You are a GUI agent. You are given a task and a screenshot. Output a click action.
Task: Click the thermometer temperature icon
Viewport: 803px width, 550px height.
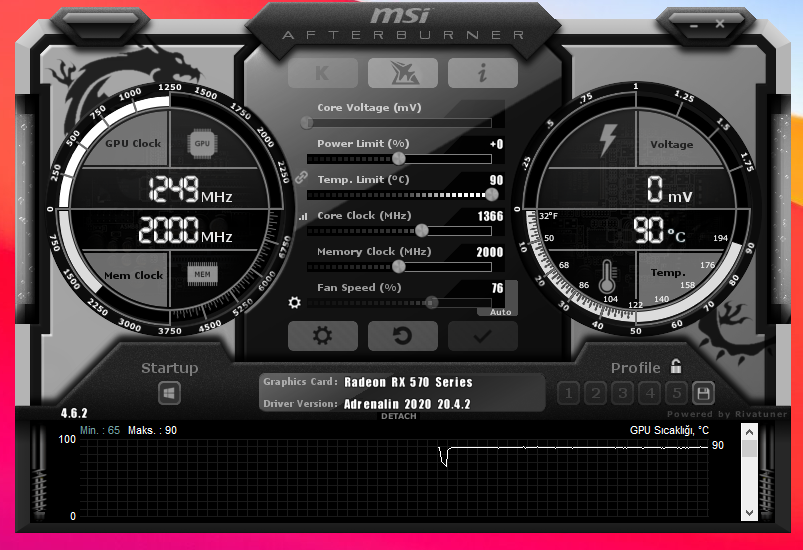[607, 277]
